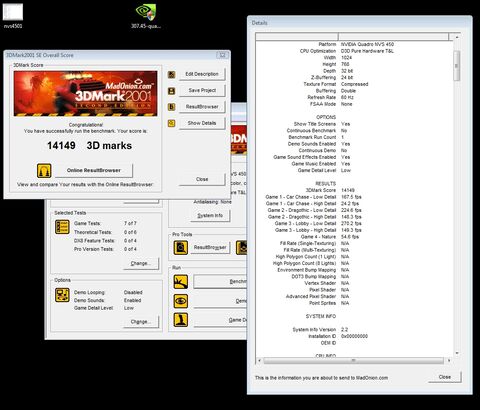Click the second column header in Details list

(394, 37)
